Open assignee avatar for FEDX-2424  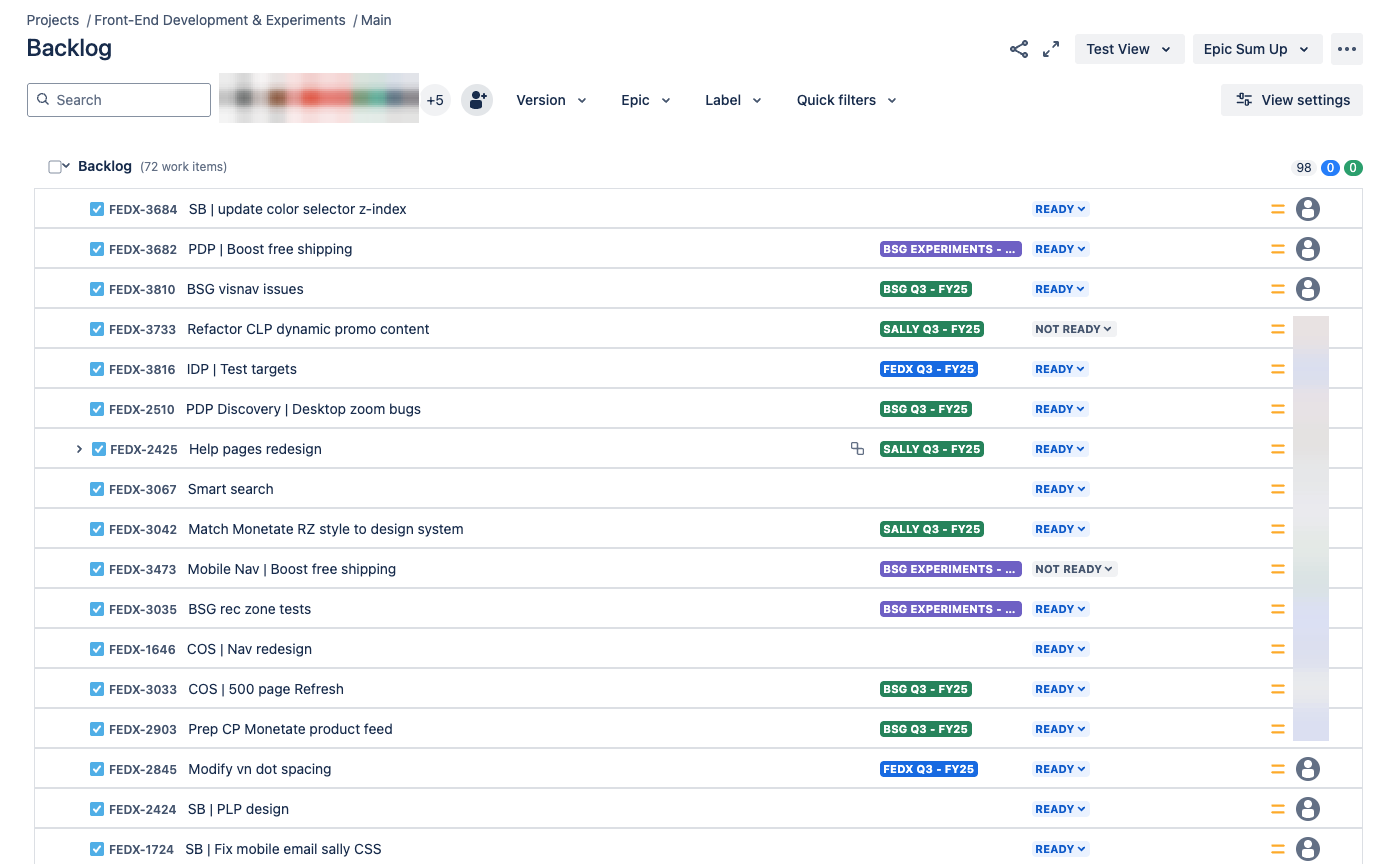tap(1308, 809)
